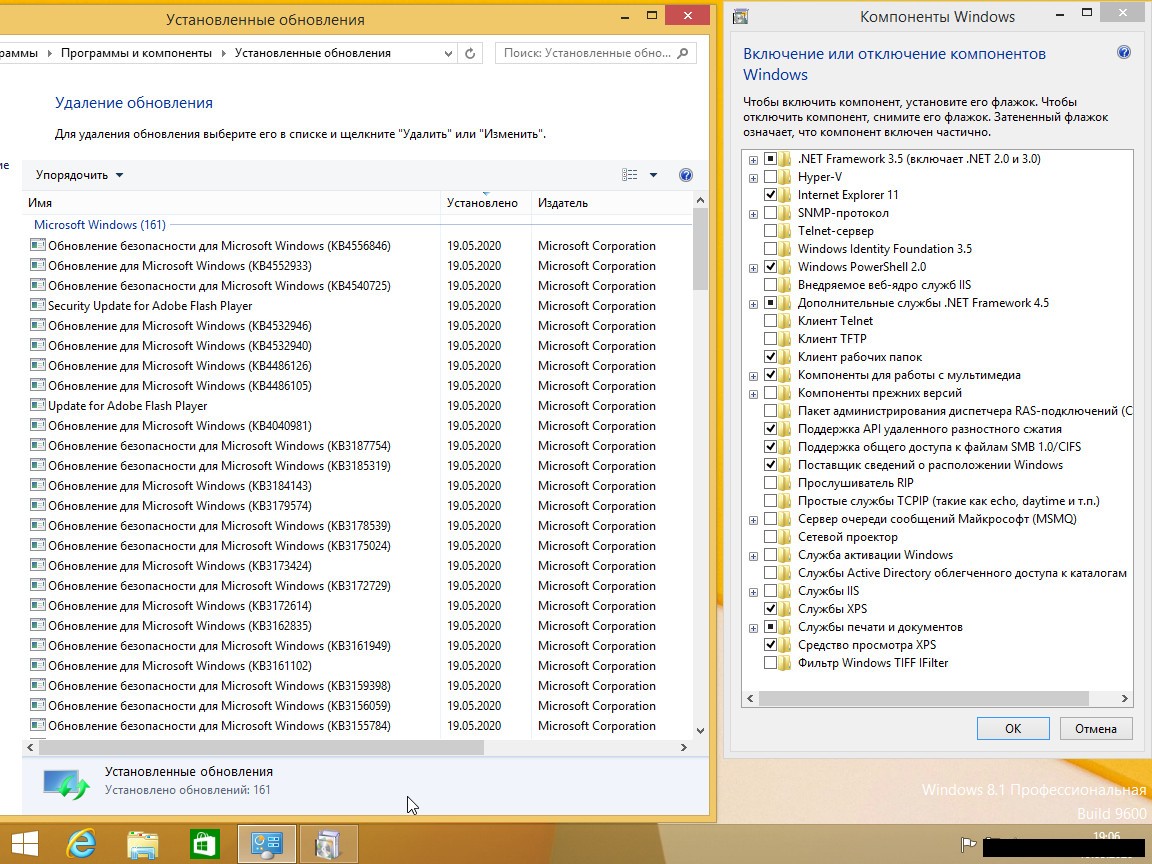This screenshot has width=1152, height=864.
Task: Expand the Службы IIS node
Action: (x=753, y=592)
